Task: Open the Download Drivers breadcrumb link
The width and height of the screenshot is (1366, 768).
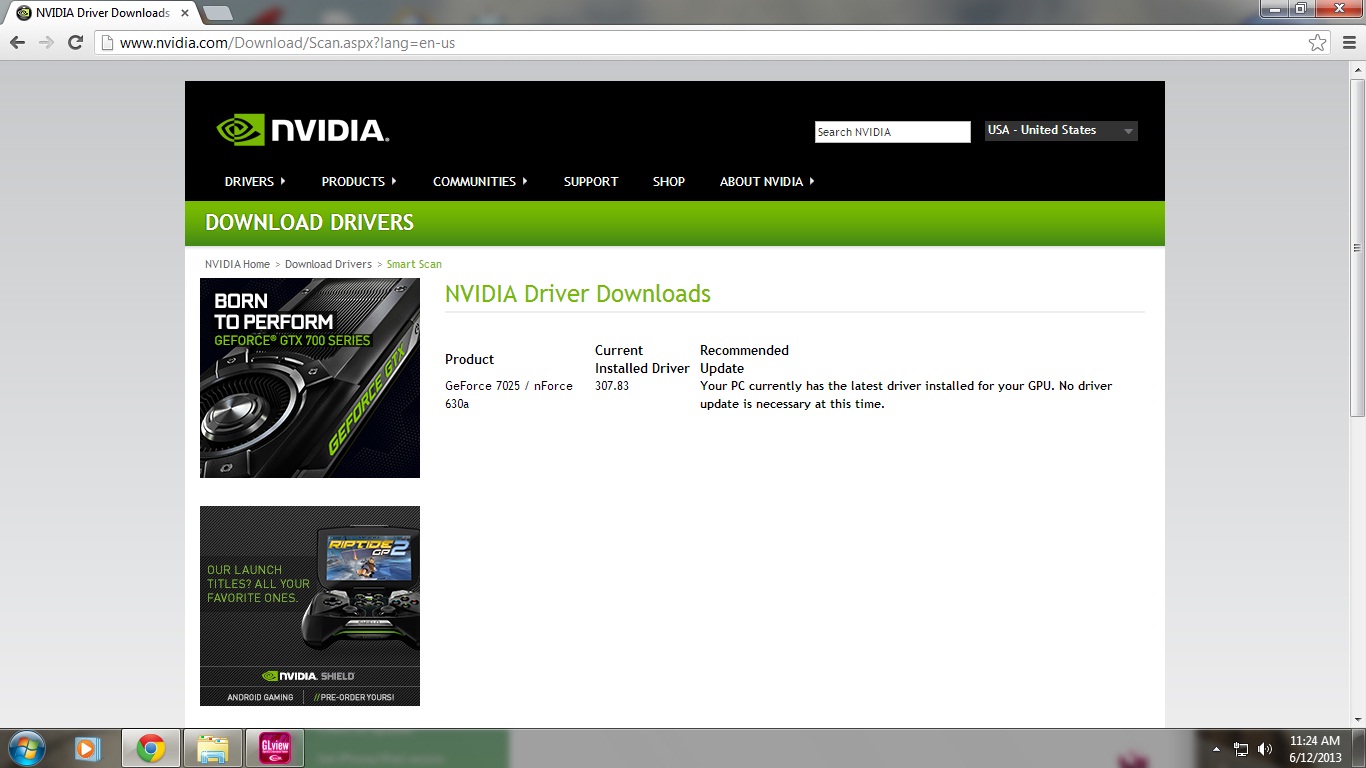Action: tap(328, 264)
